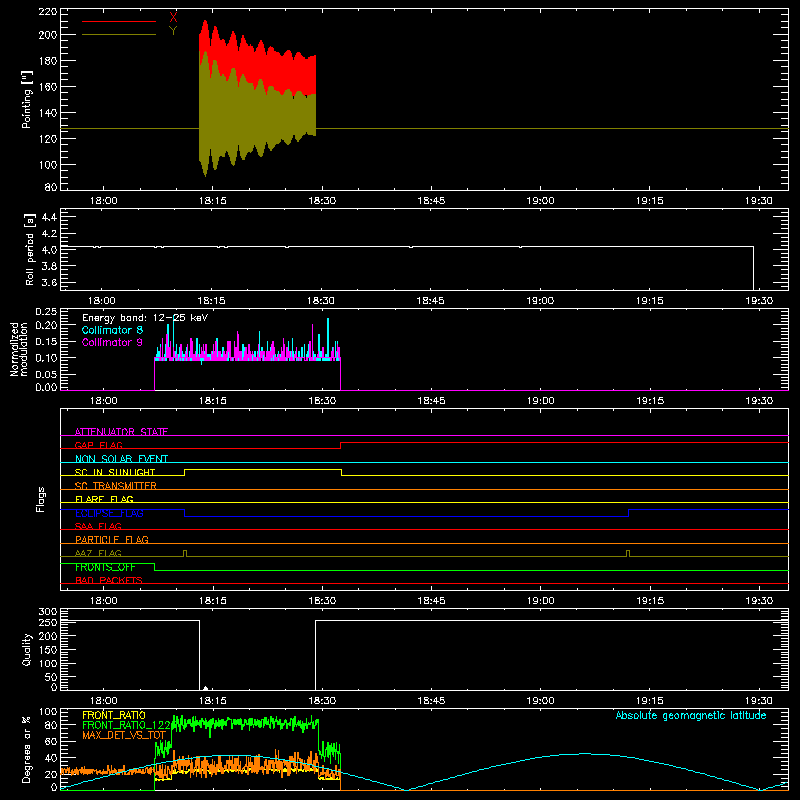Click the ECLIPSE_FLAG label
The height and width of the screenshot is (800, 800).
click(x=109, y=513)
